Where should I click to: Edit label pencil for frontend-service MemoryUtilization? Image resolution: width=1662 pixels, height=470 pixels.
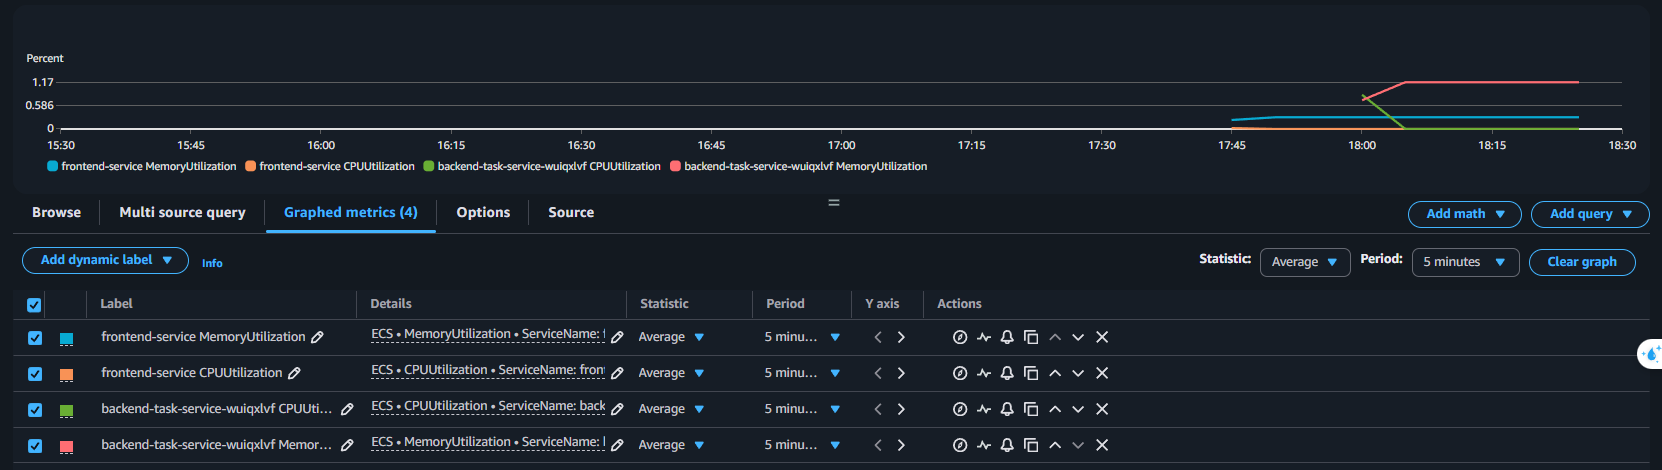[317, 337]
